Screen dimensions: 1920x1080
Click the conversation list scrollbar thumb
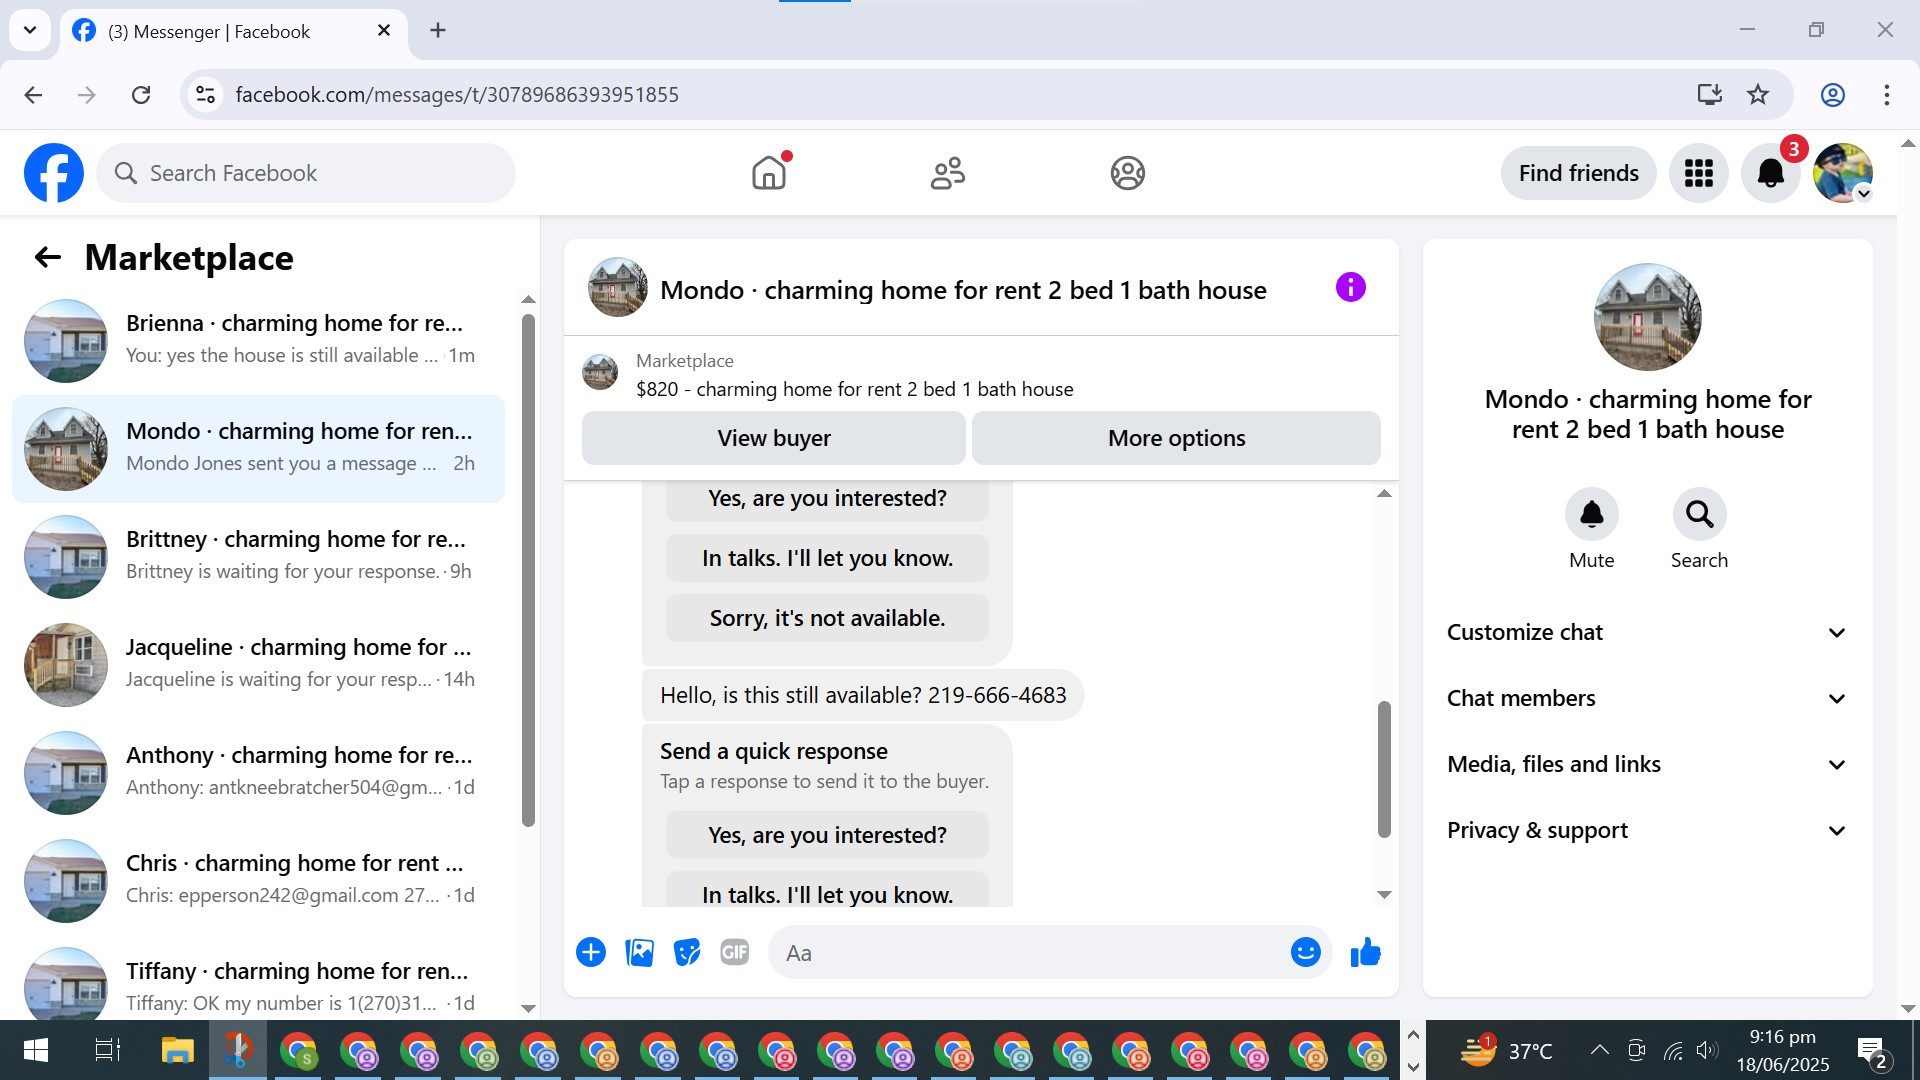(528, 570)
